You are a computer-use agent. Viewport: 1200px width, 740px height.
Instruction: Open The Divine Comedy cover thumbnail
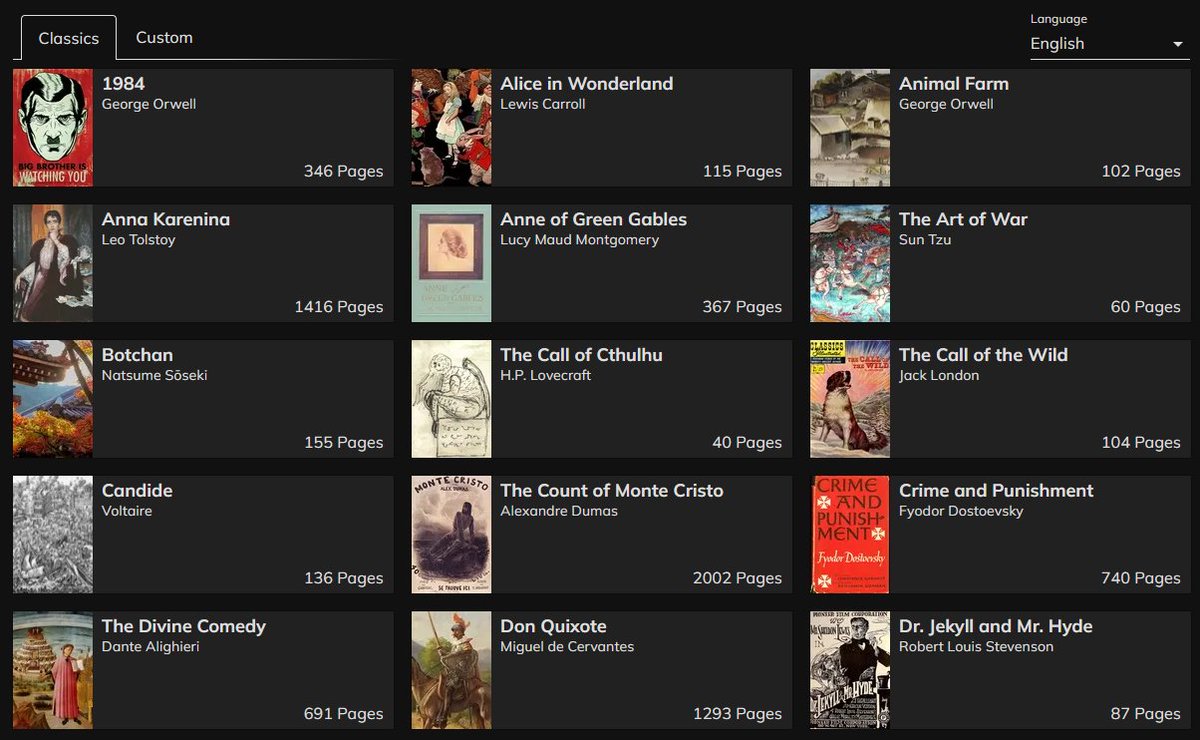(x=53, y=670)
